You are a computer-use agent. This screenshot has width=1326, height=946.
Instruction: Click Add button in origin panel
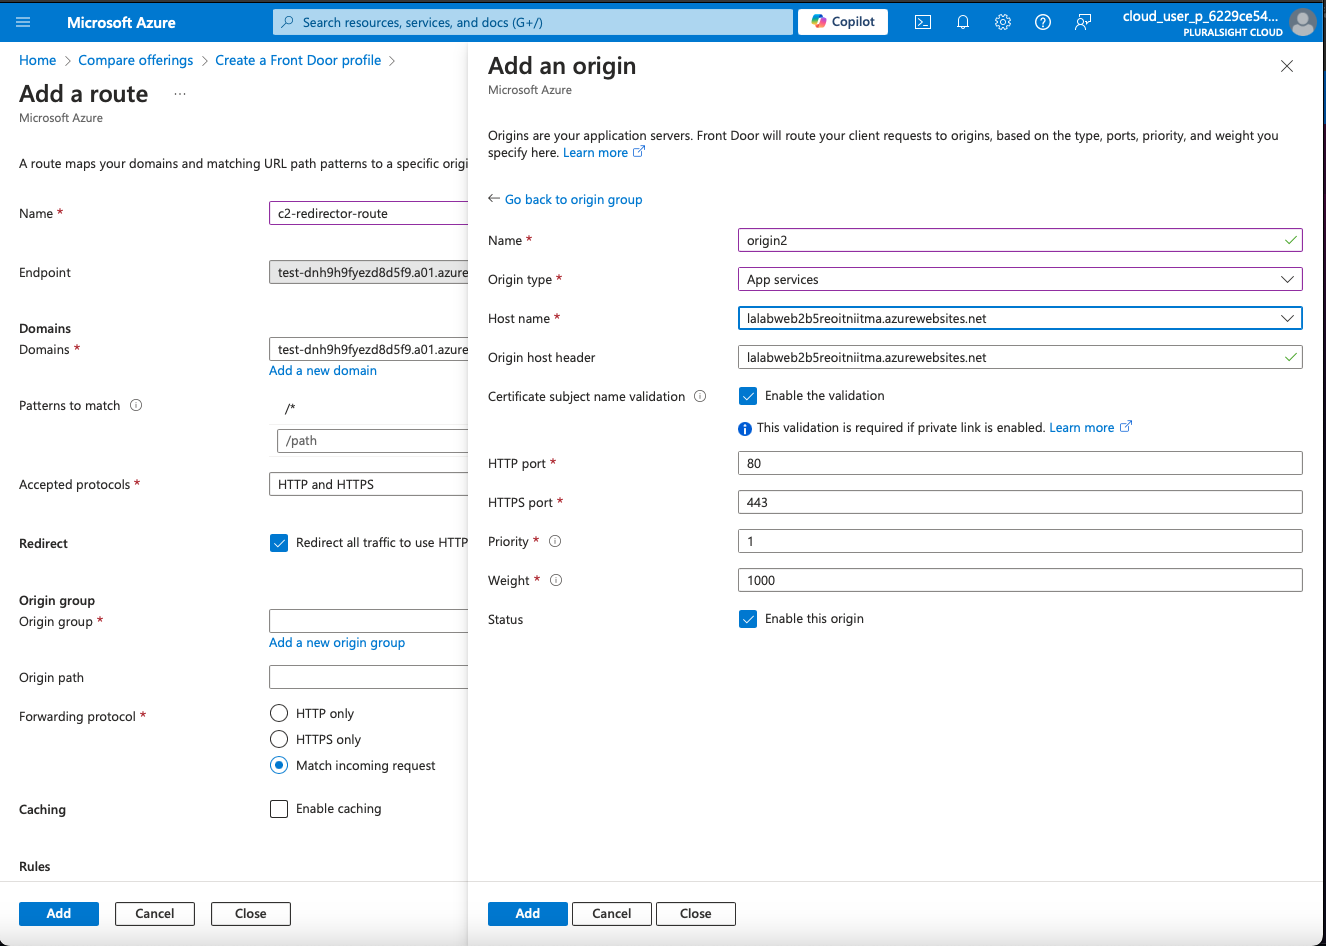click(528, 914)
